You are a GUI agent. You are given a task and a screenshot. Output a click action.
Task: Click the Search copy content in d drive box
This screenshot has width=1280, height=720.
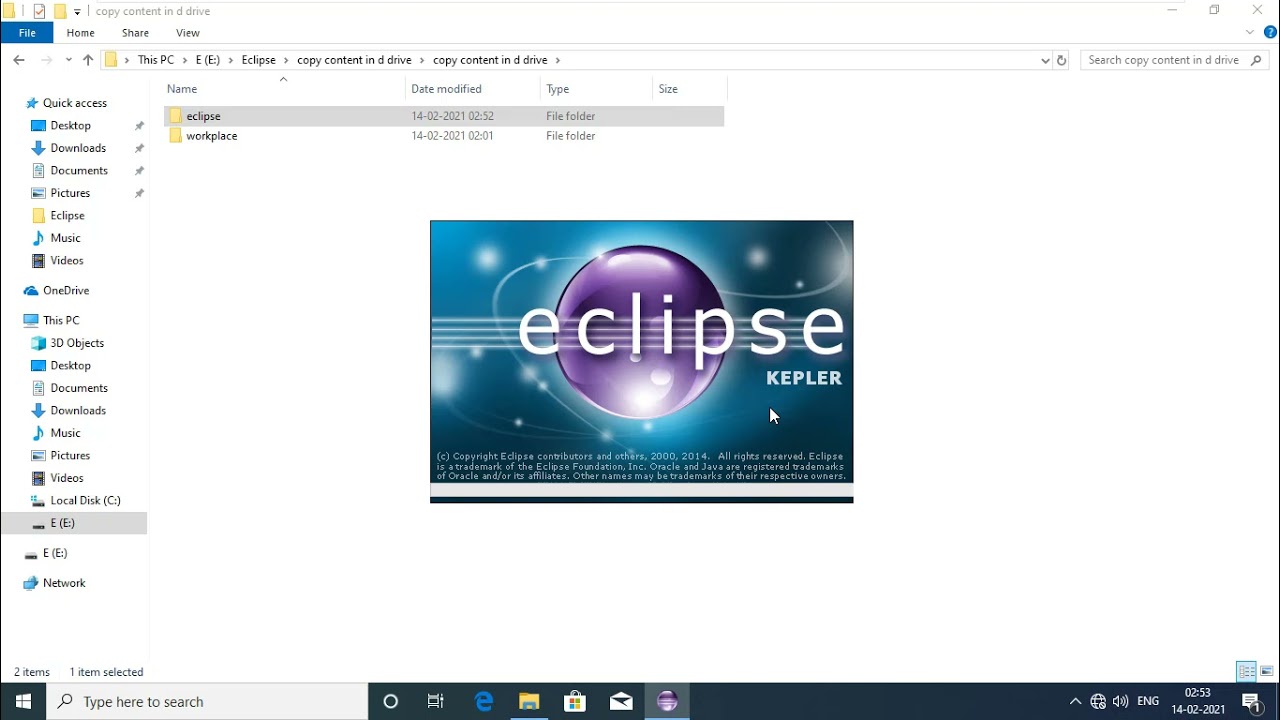(x=1176, y=60)
